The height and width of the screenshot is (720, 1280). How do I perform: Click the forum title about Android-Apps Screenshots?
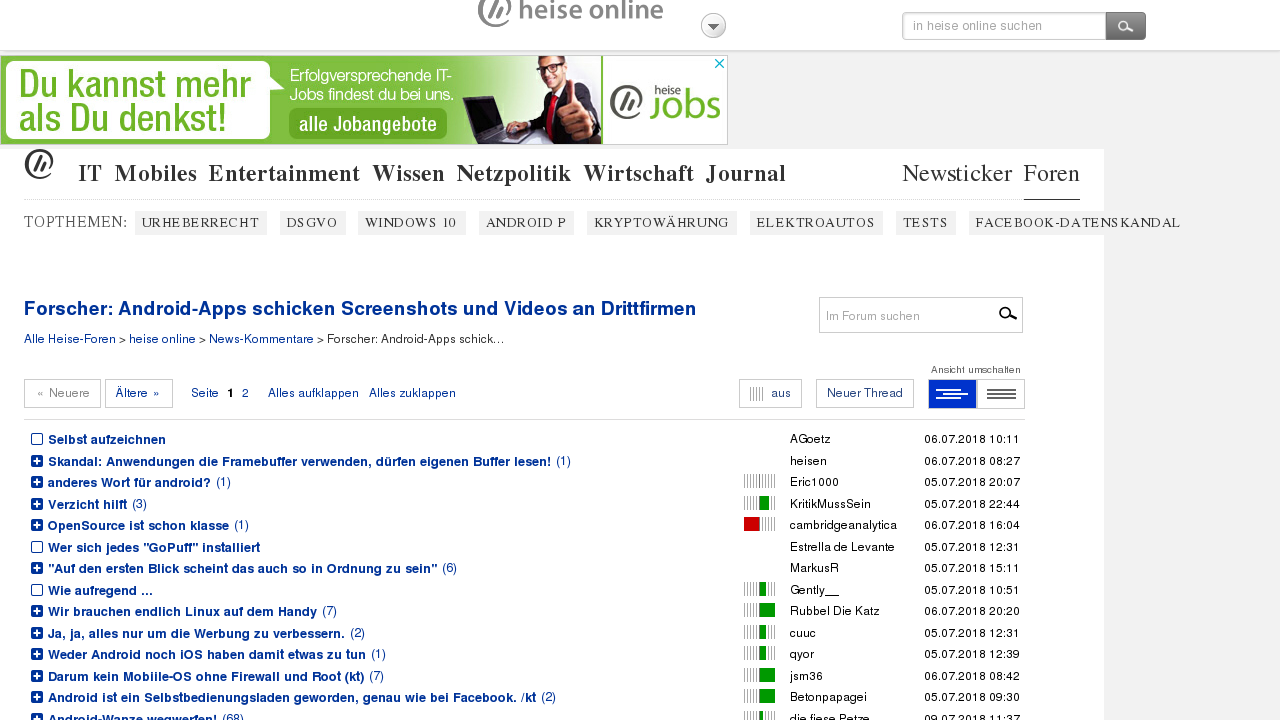pyautogui.click(x=360, y=309)
